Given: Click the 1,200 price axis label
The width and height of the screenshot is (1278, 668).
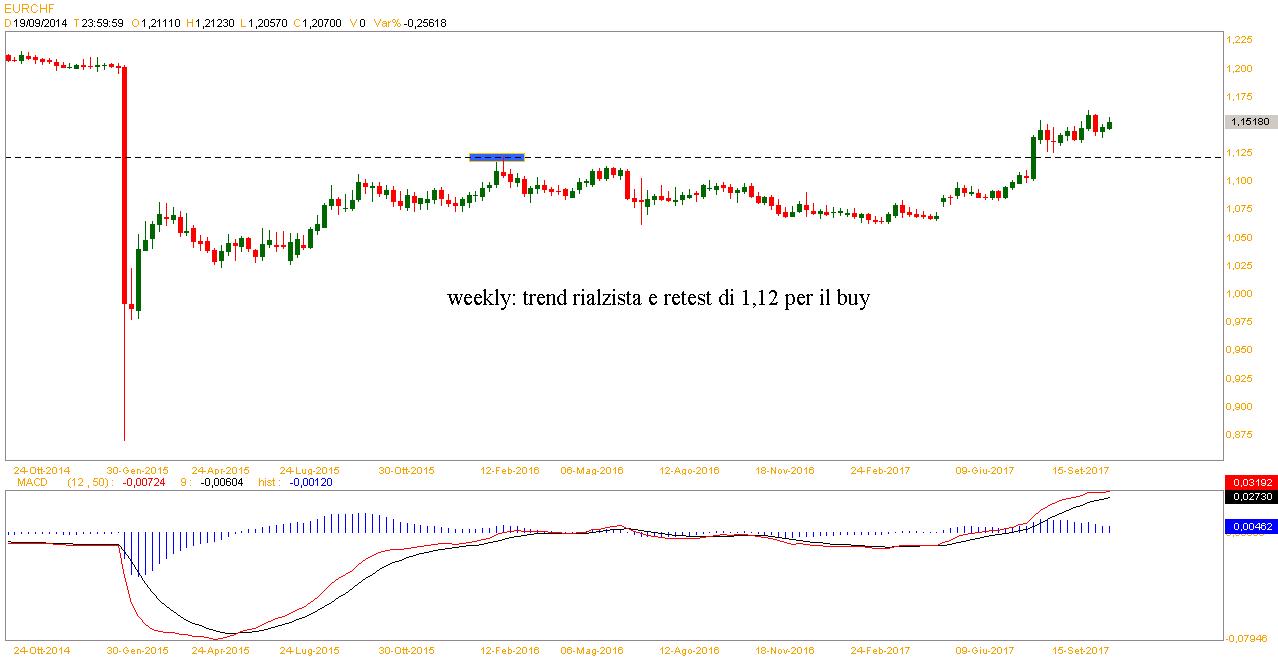Looking at the screenshot, I should 1239,68.
